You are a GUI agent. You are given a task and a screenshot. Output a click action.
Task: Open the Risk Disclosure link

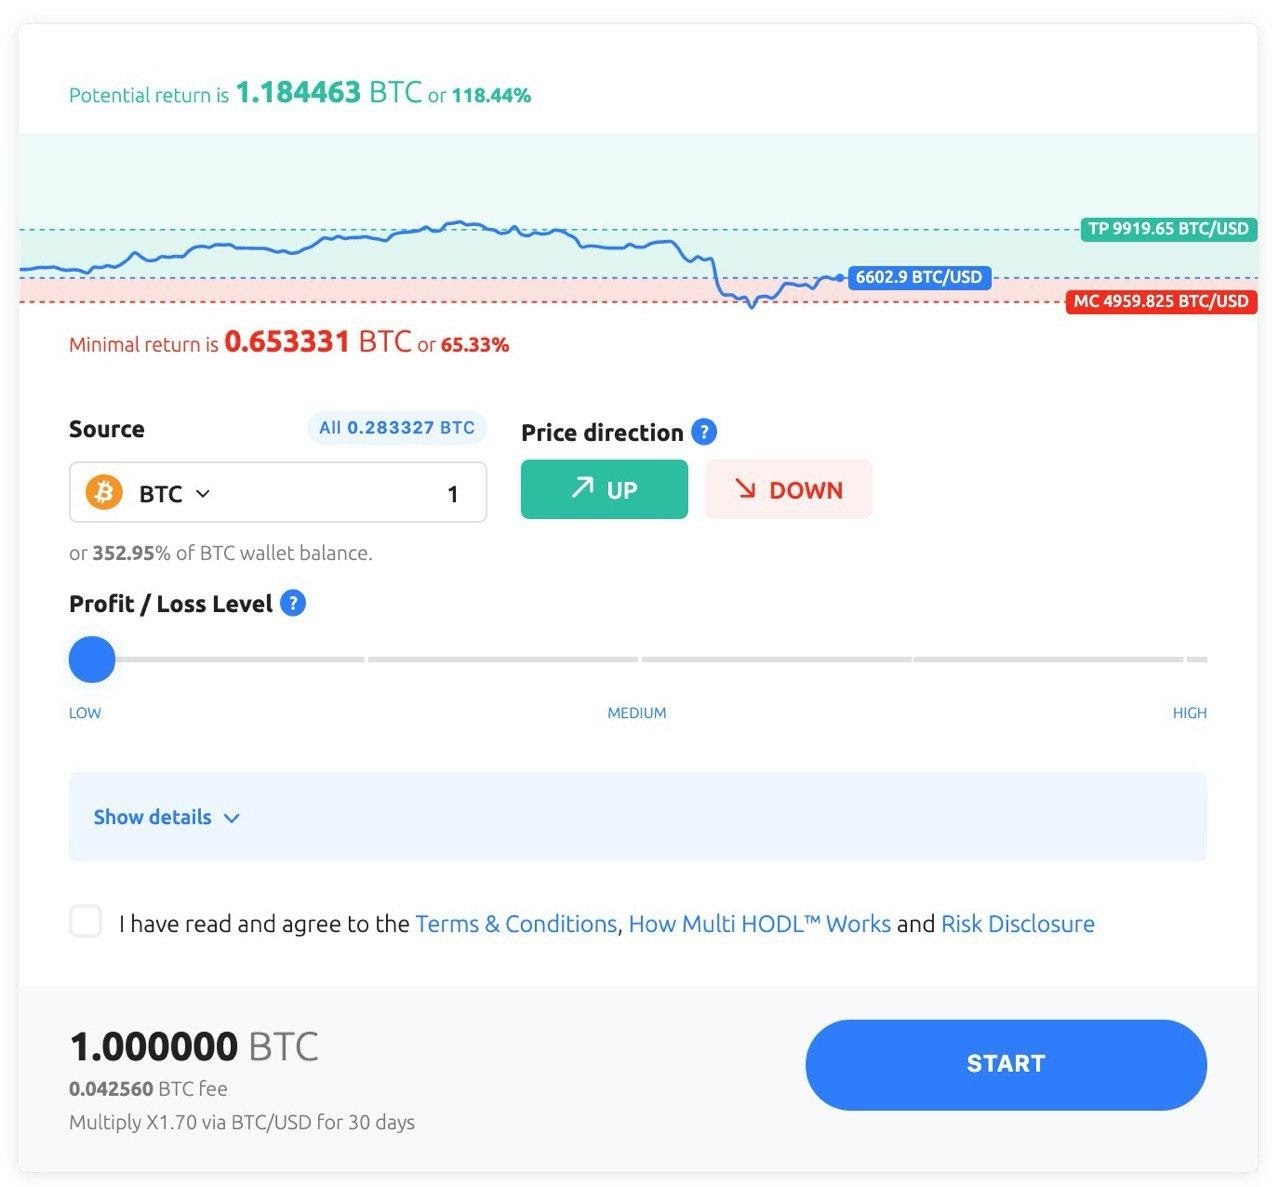point(1018,923)
